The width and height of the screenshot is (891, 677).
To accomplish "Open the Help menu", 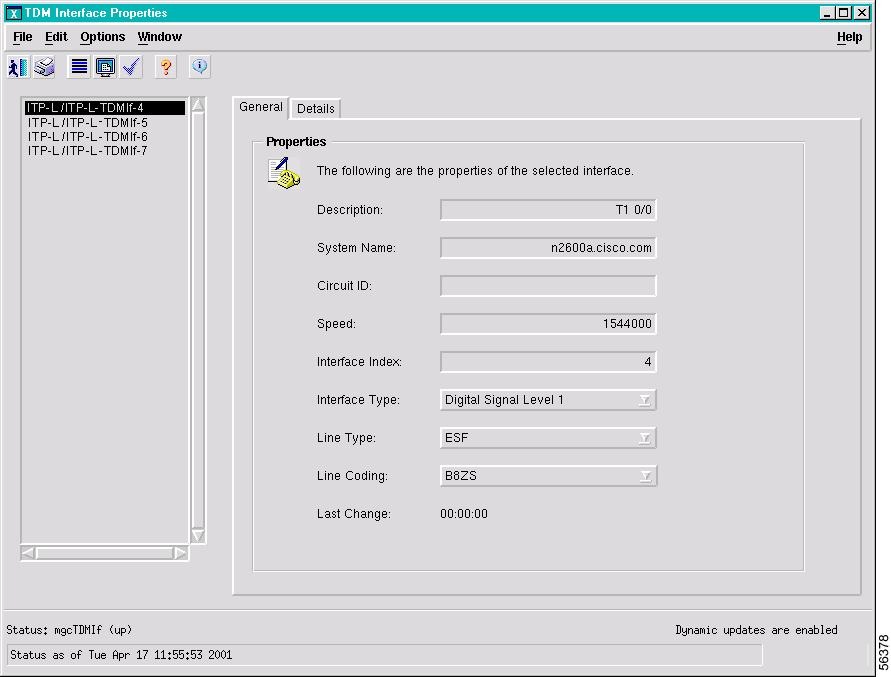I will click(849, 37).
